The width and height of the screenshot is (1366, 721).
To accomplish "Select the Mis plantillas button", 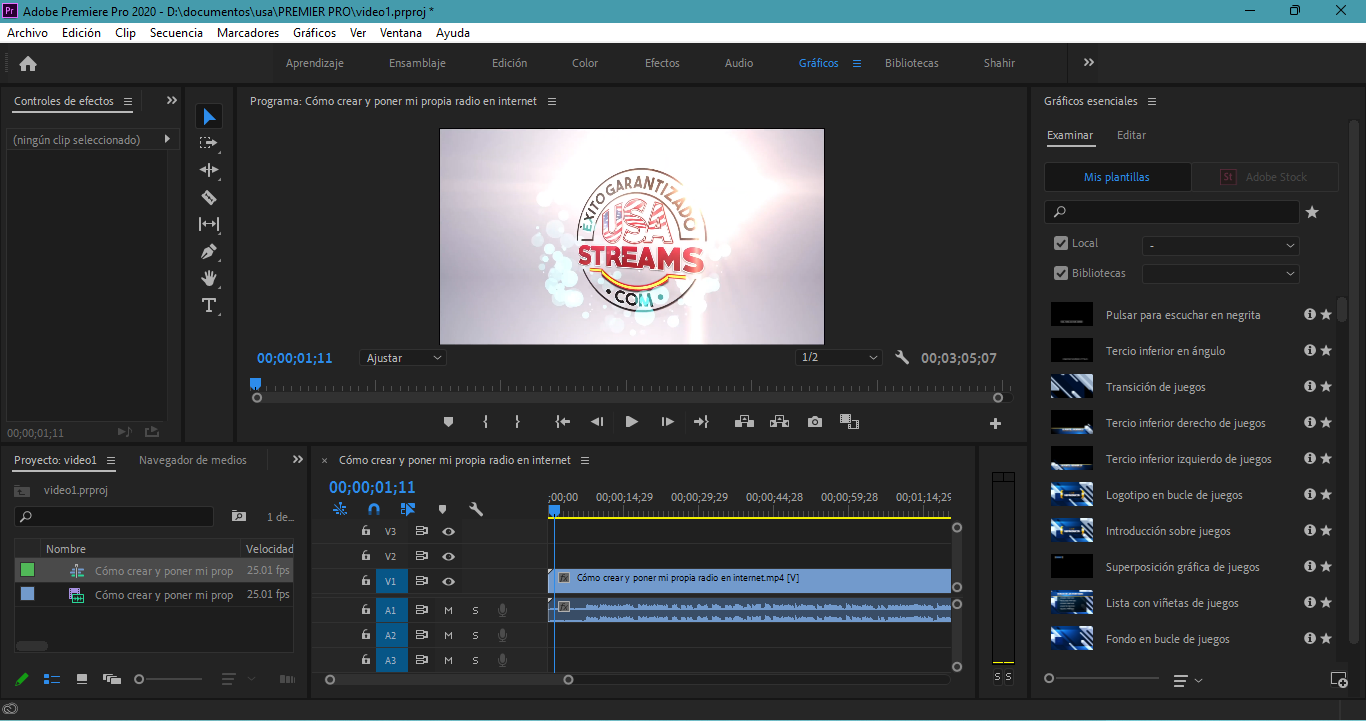I will coord(1117,177).
